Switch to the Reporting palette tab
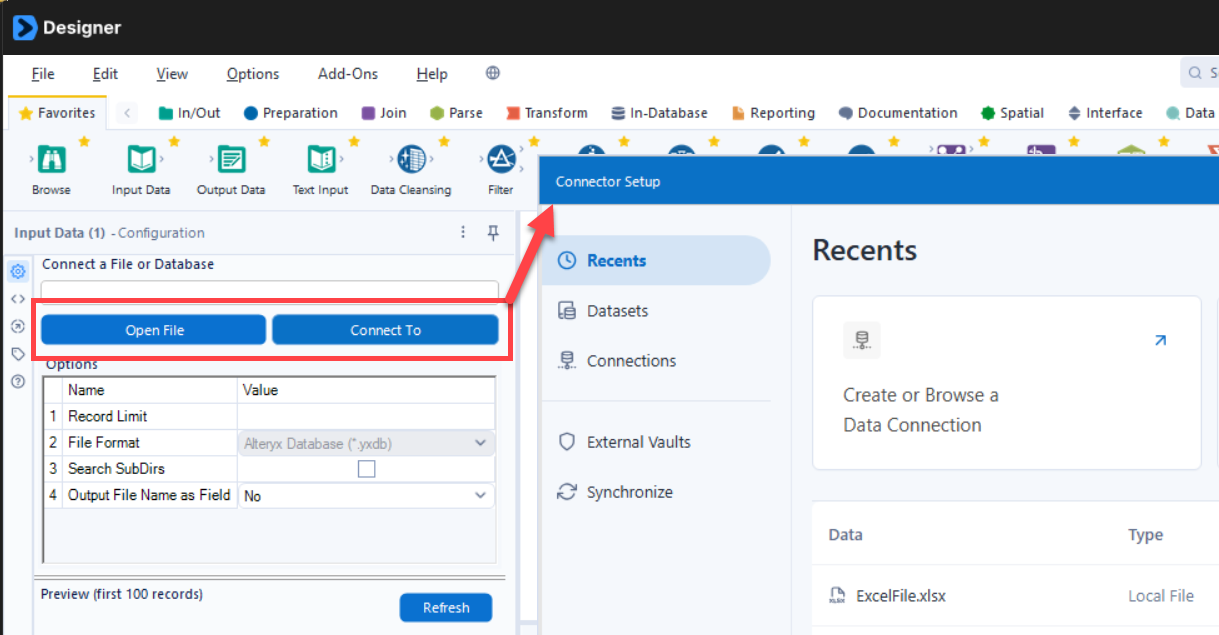The height and width of the screenshot is (635, 1219). click(x=774, y=113)
